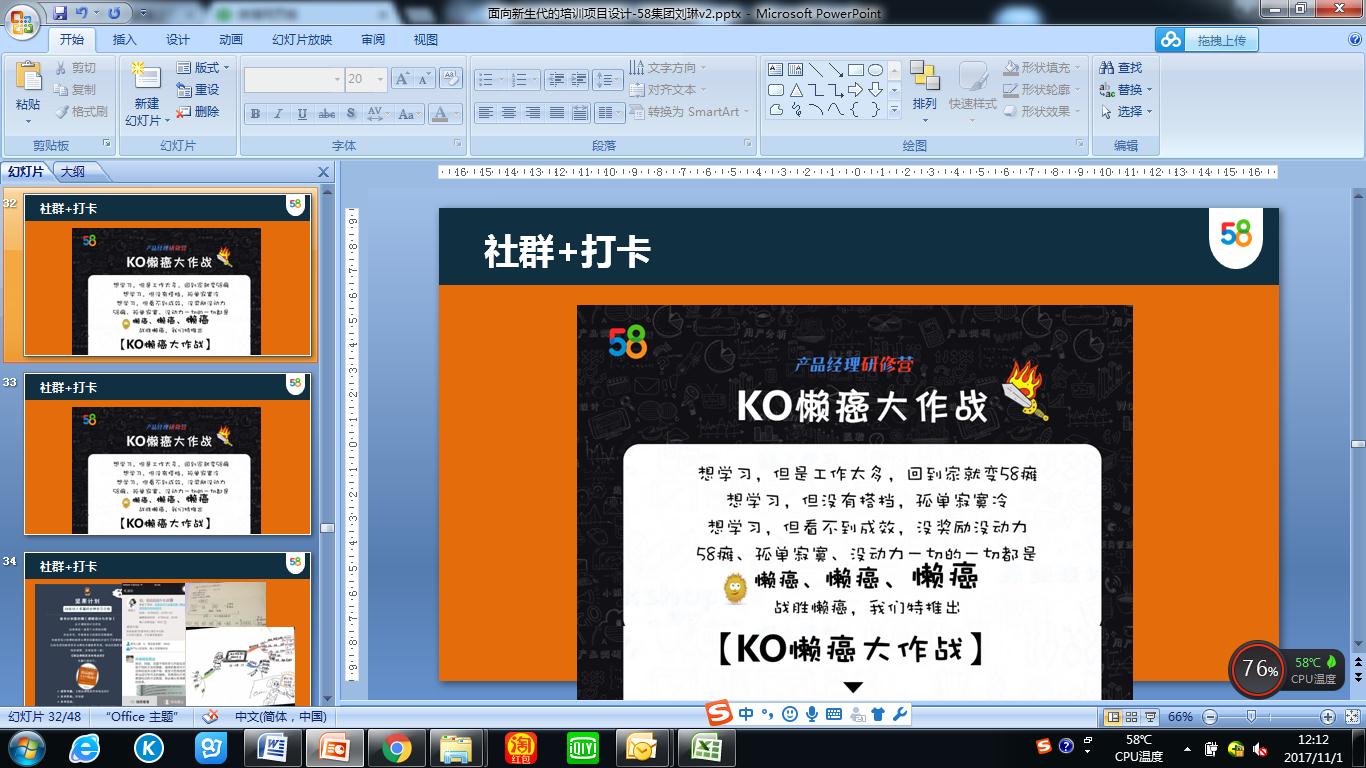This screenshot has height=768, width=1366.
Task: Click the New Slide (新建幻灯片) icon
Action: click(x=146, y=76)
